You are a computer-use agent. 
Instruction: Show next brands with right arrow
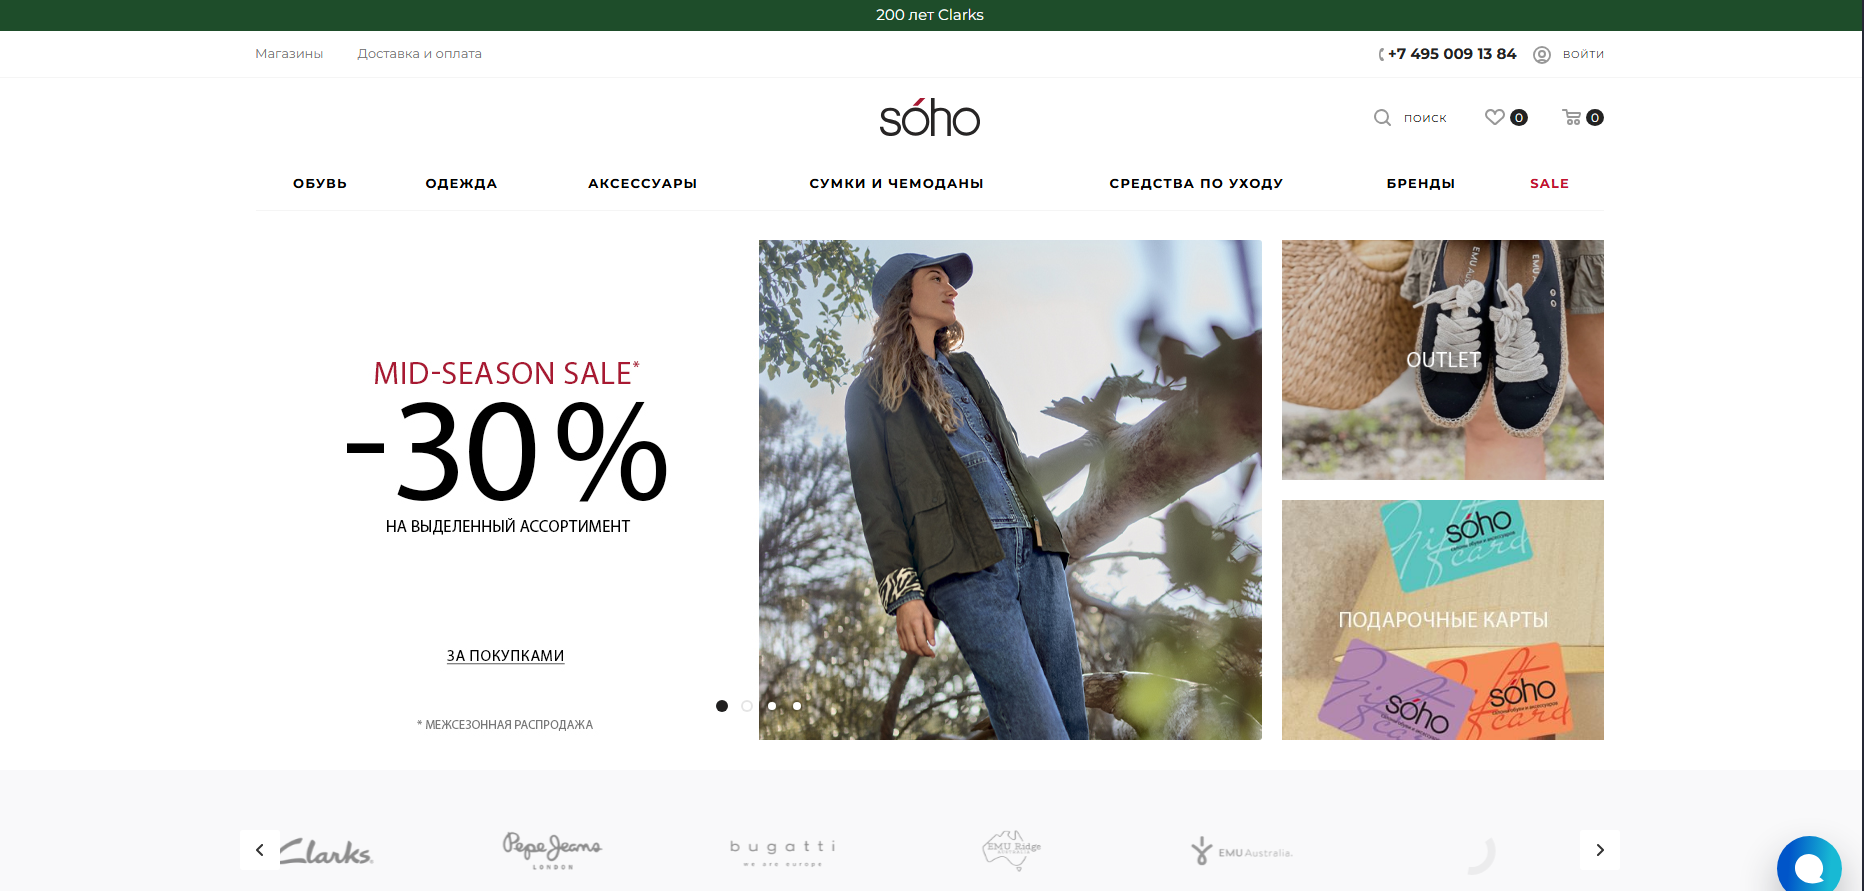point(1600,850)
